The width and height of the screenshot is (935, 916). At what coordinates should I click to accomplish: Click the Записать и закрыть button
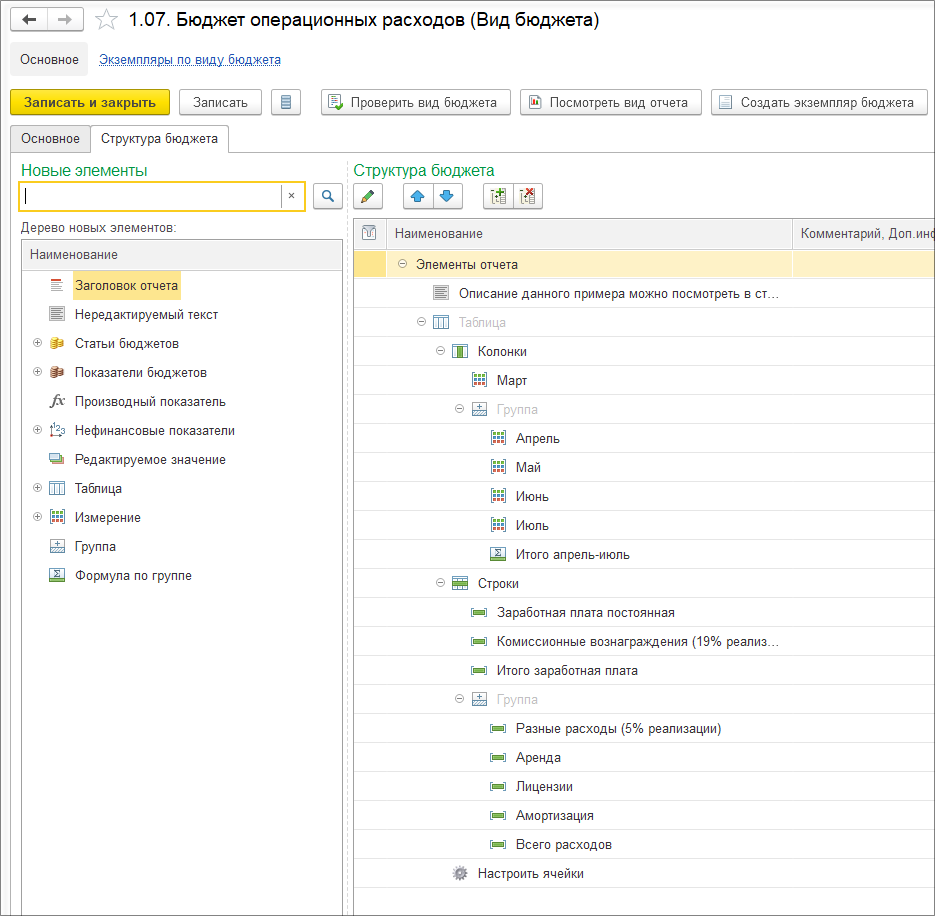point(90,102)
